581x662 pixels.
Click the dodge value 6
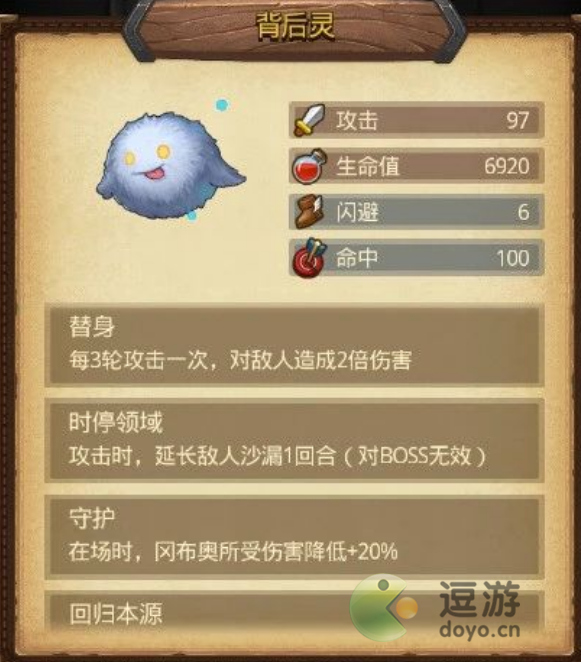pyautogui.click(x=524, y=212)
